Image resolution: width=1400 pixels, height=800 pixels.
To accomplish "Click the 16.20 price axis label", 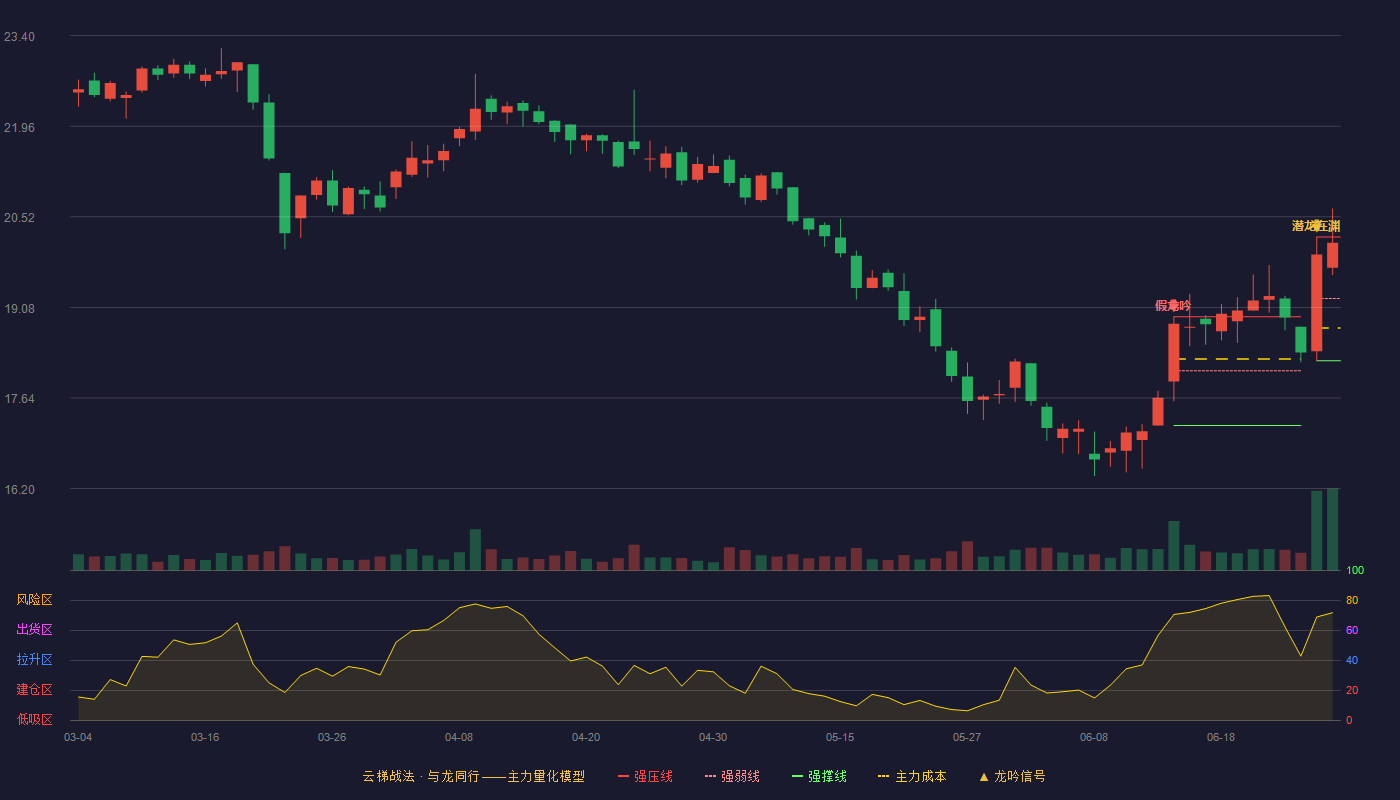I will [x=19, y=490].
